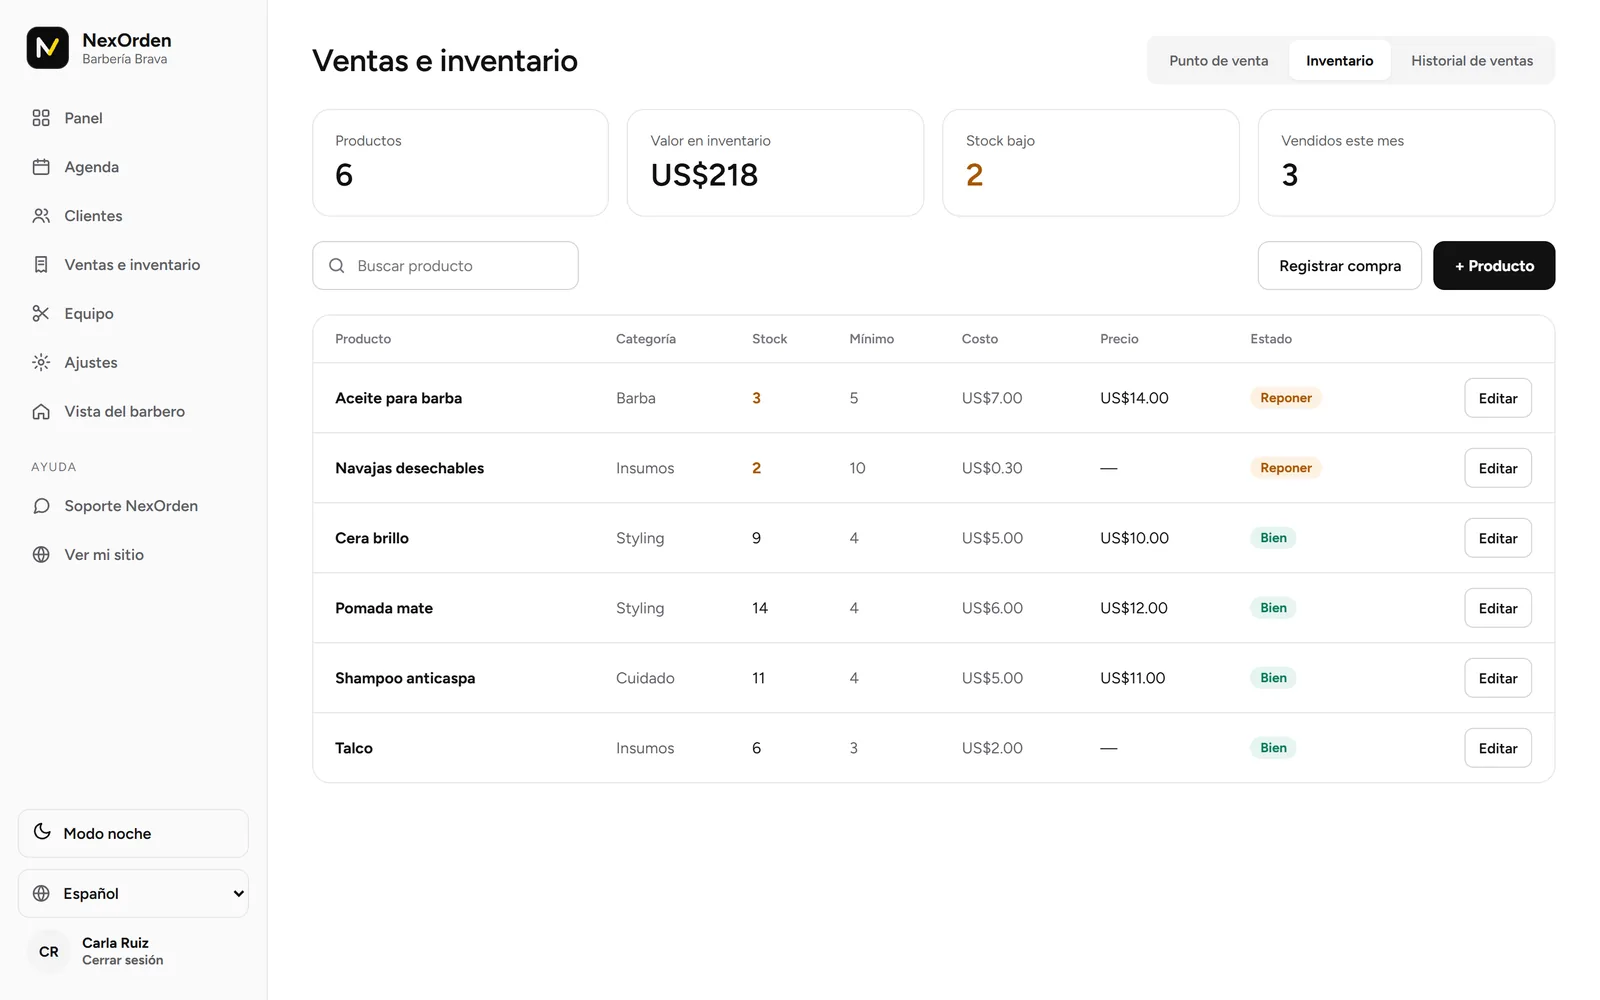Open Historial de ventas tab
Screen dimensions: 1600x1000
pyautogui.click(x=1471, y=61)
